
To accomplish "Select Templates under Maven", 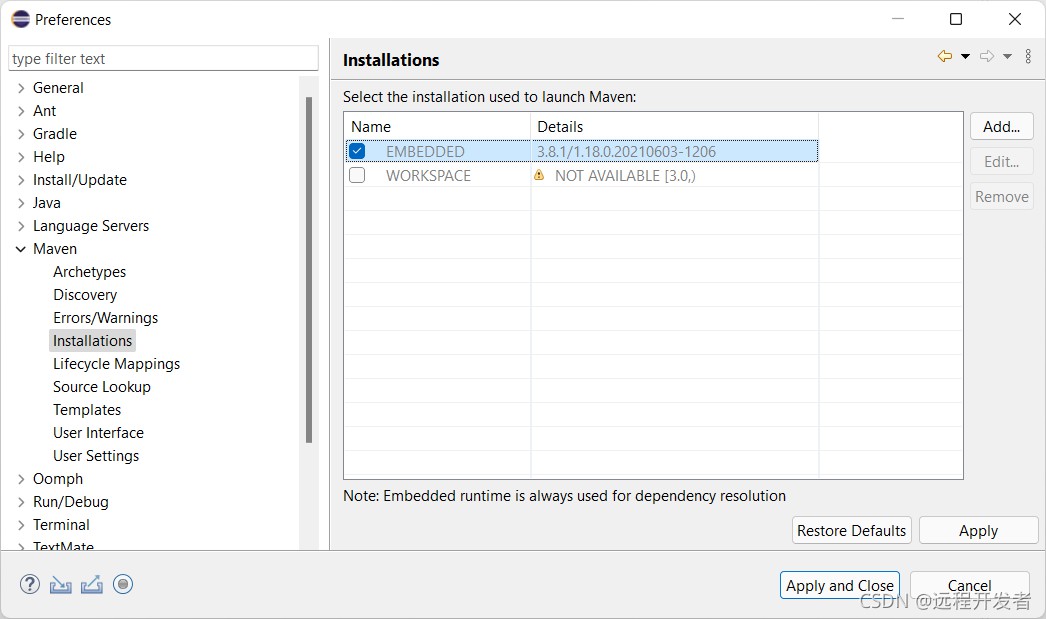I will click(x=87, y=410).
